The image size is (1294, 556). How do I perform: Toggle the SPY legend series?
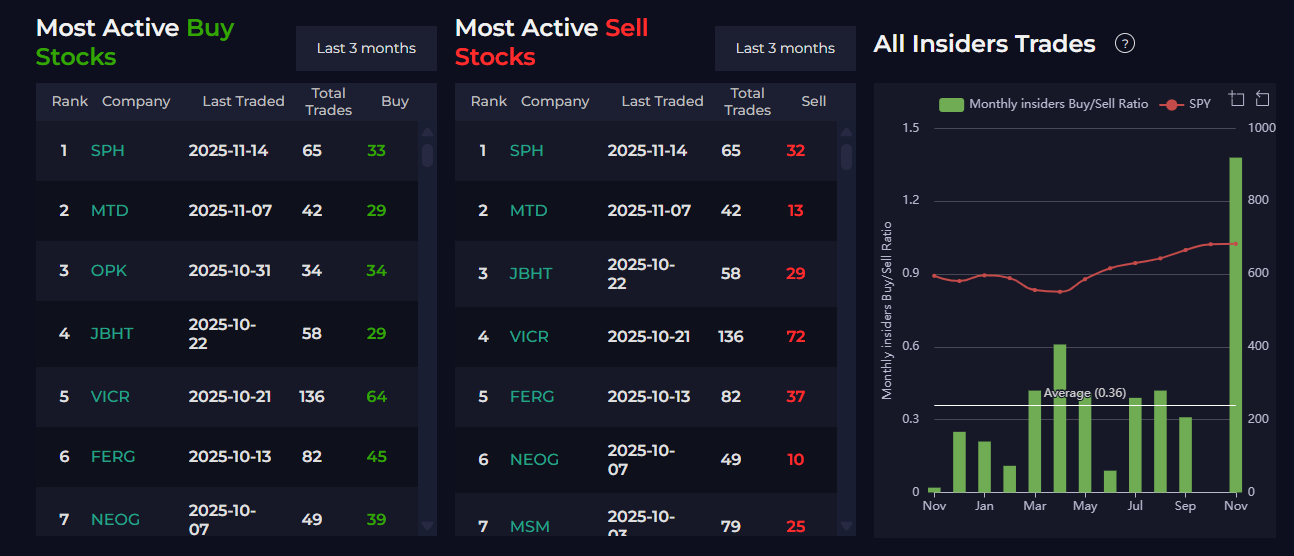1185,104
